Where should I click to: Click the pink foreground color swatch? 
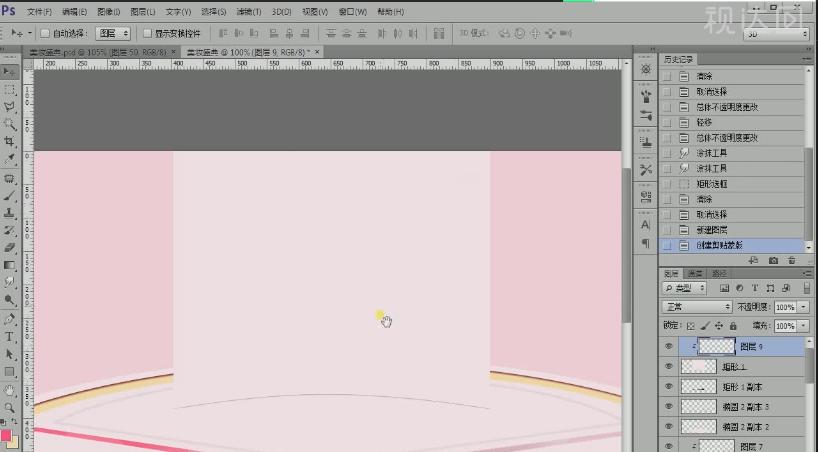[6, 434]
